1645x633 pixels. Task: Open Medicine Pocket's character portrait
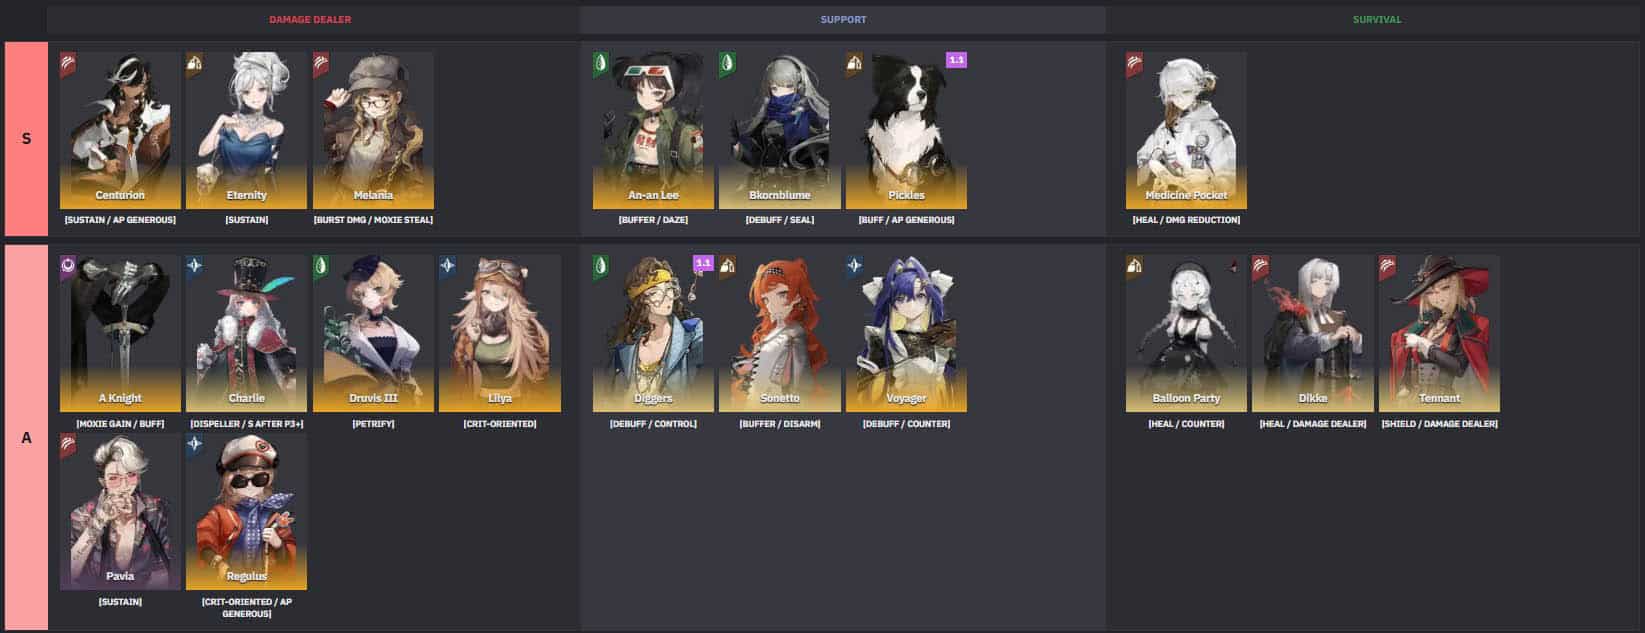pos(1186,131)
